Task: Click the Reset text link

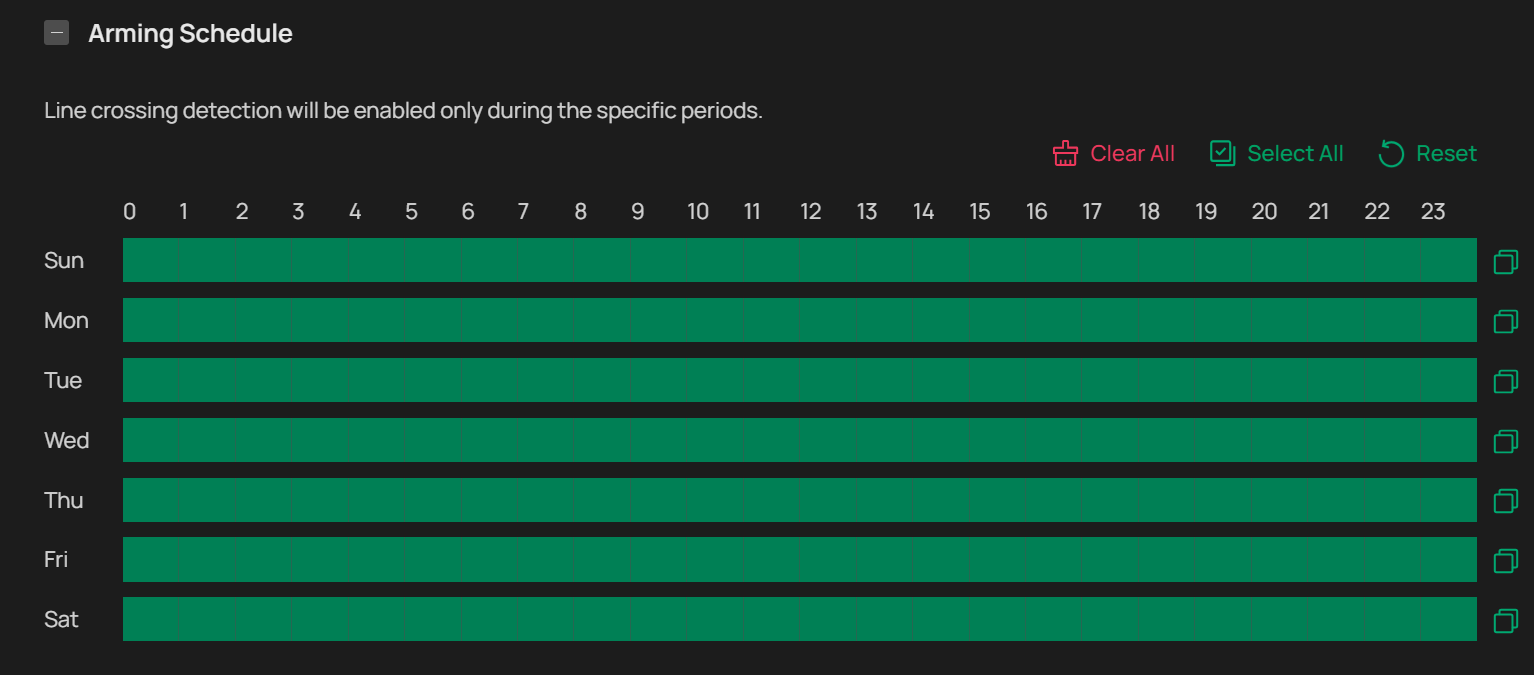Action: tap(1446, 153)
